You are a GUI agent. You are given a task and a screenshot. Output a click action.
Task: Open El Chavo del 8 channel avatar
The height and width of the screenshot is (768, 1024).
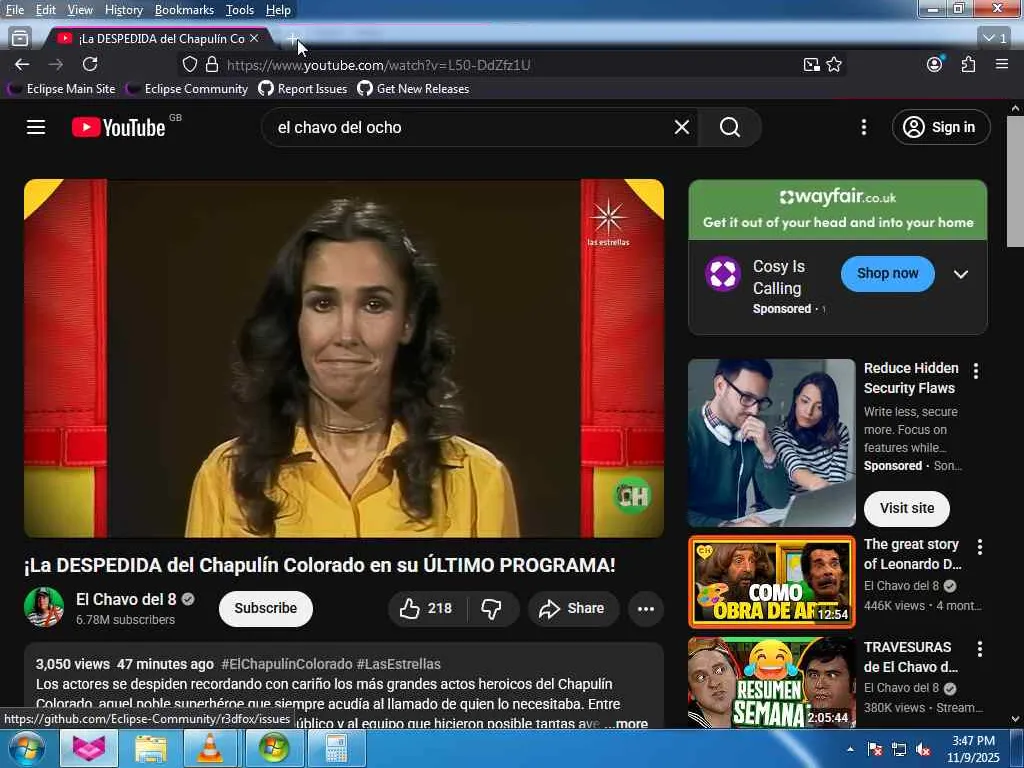point(44,607)
